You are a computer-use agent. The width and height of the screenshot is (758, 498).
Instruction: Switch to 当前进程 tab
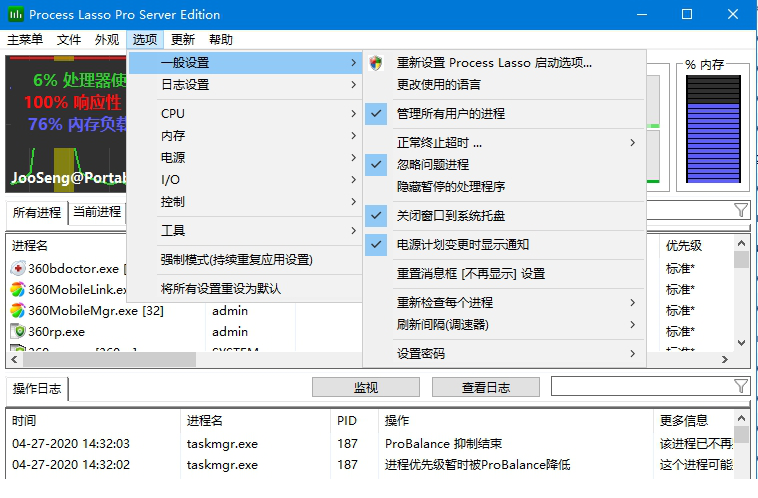point(97,212)
